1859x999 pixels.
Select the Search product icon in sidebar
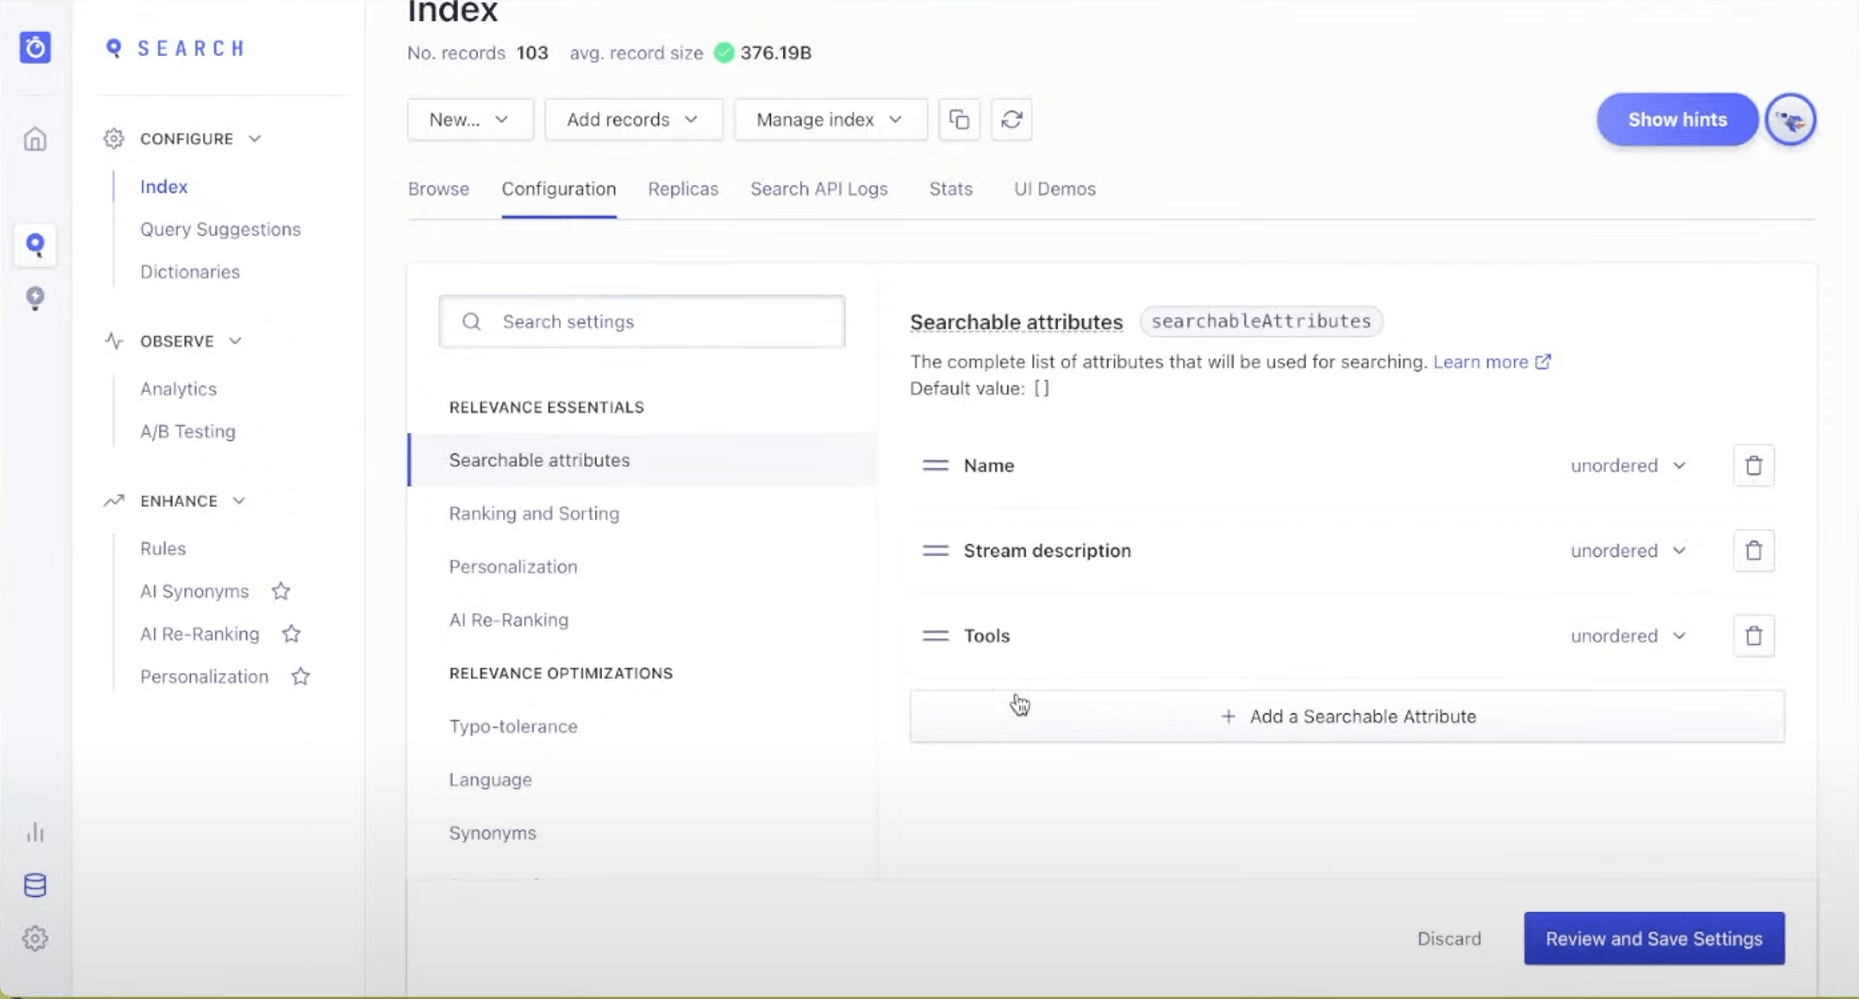(x=35, y=245)
